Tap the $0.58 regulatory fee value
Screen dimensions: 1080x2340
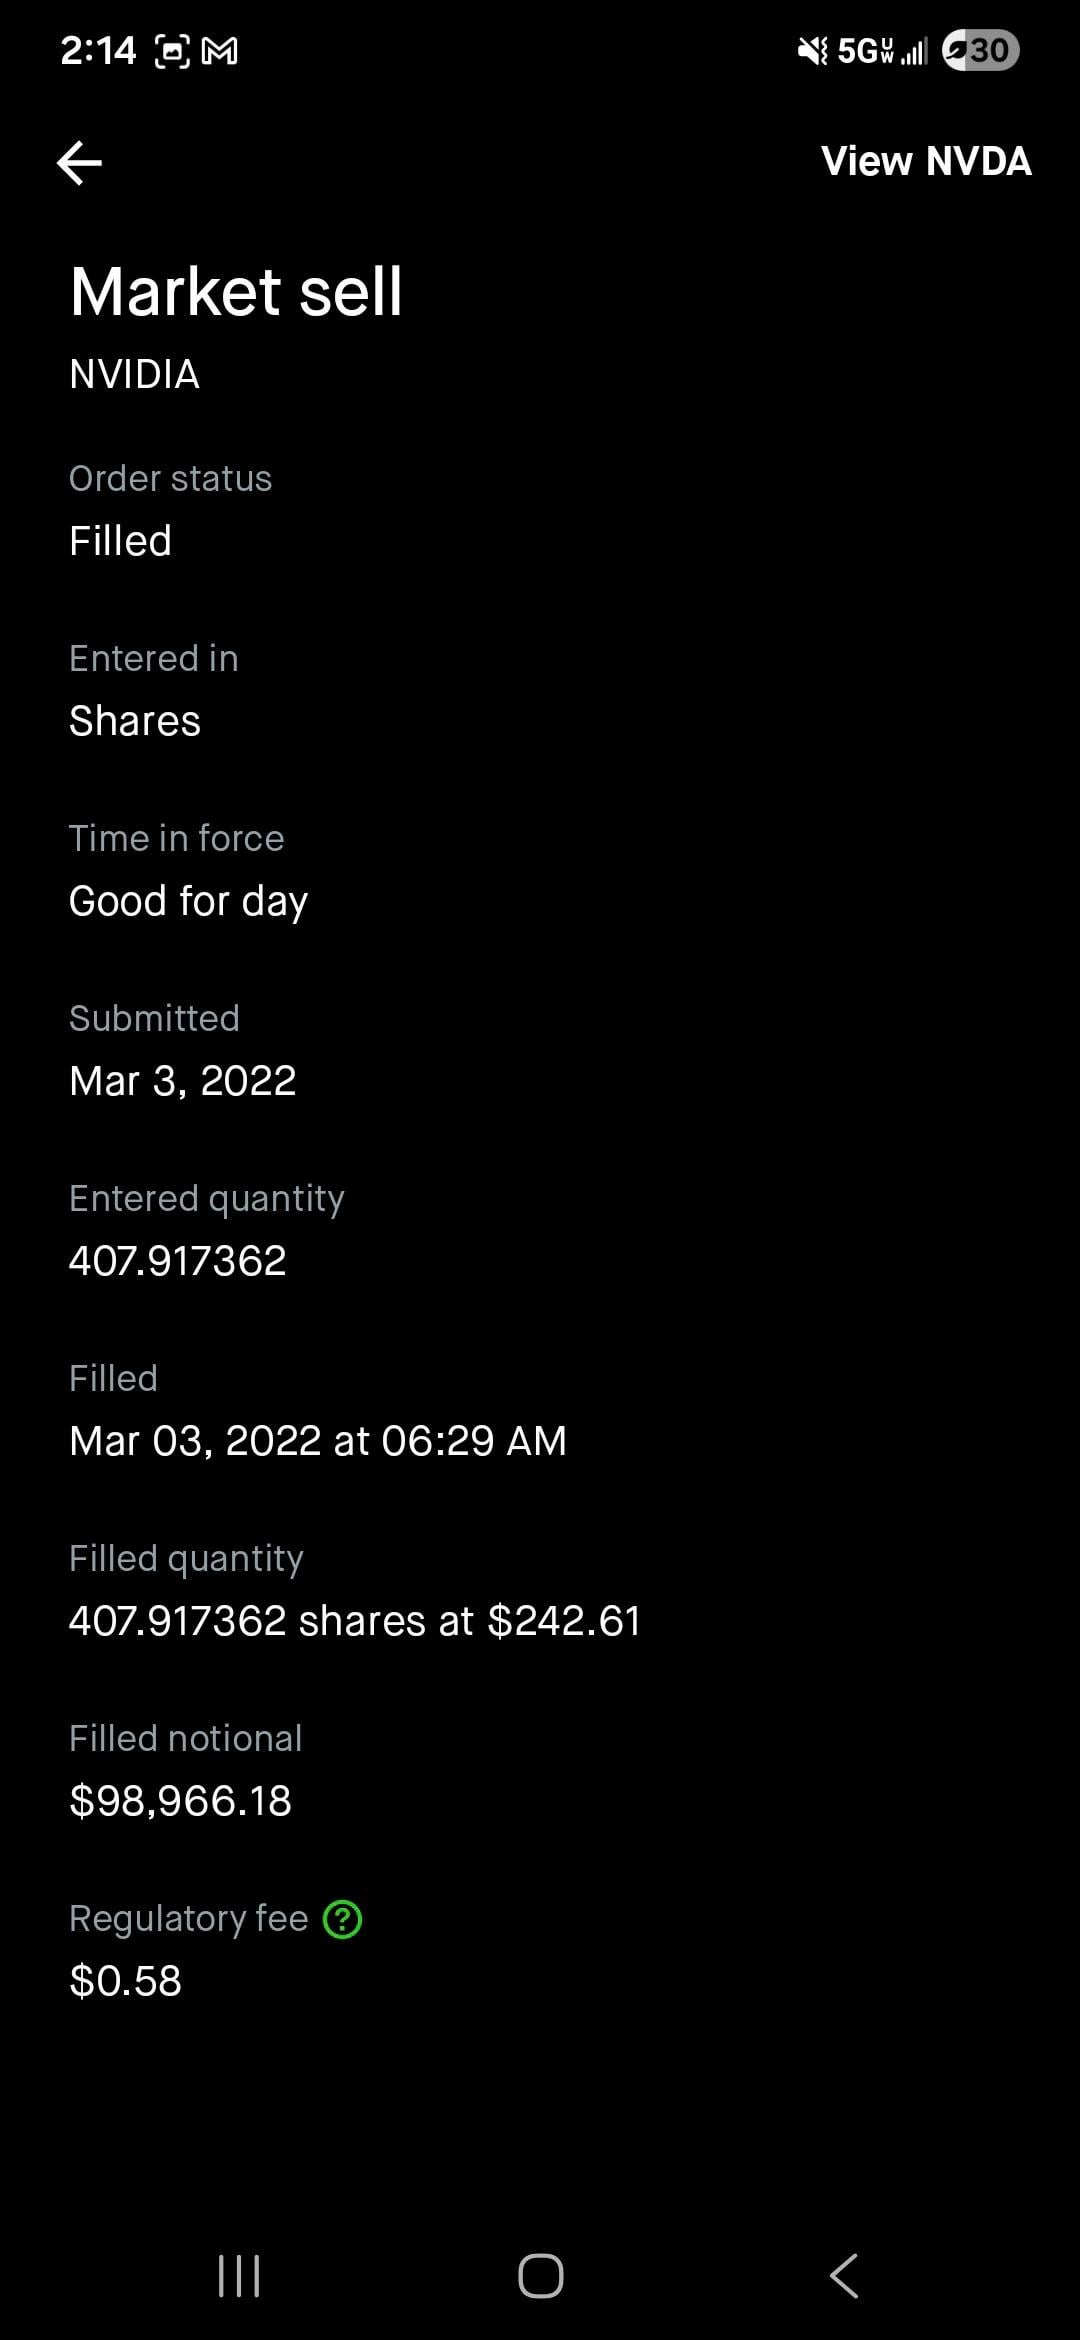point(125,1981)
